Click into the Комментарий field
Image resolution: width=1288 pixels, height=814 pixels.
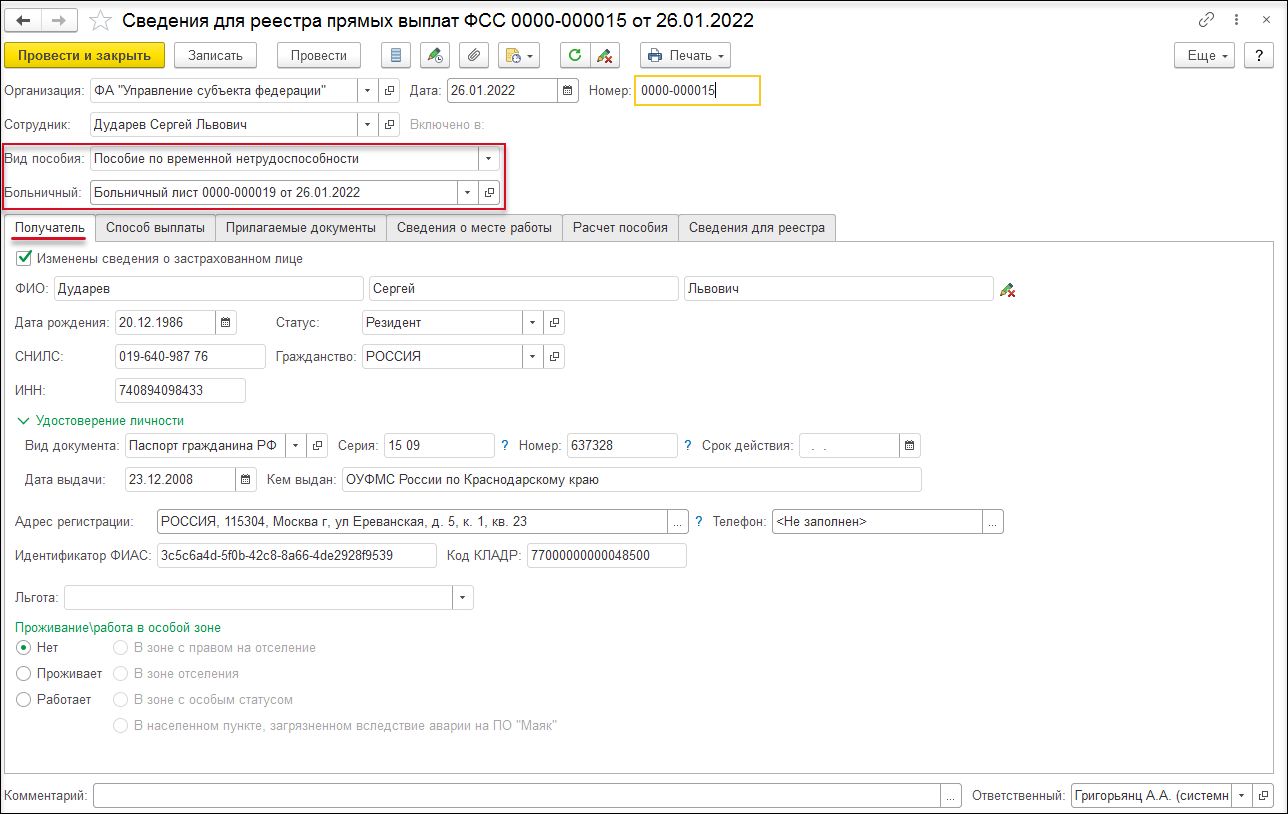click(517, 796)
